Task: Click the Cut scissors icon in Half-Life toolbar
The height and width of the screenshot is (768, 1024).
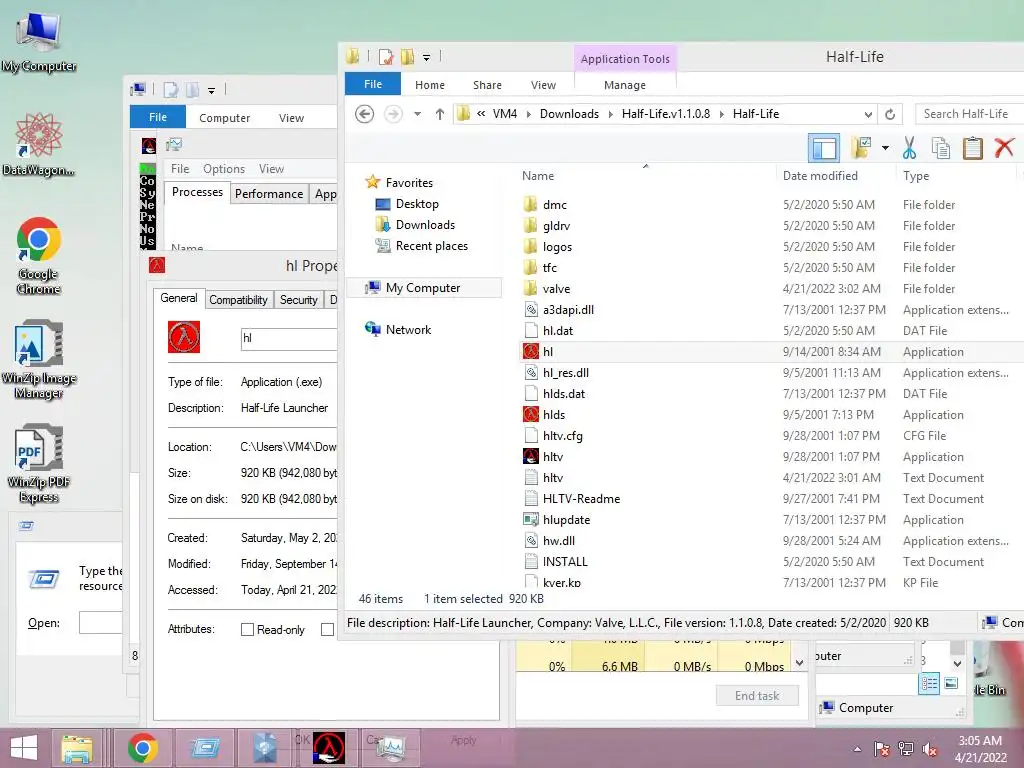Action: pyautogui.click(x=909, y=148)
